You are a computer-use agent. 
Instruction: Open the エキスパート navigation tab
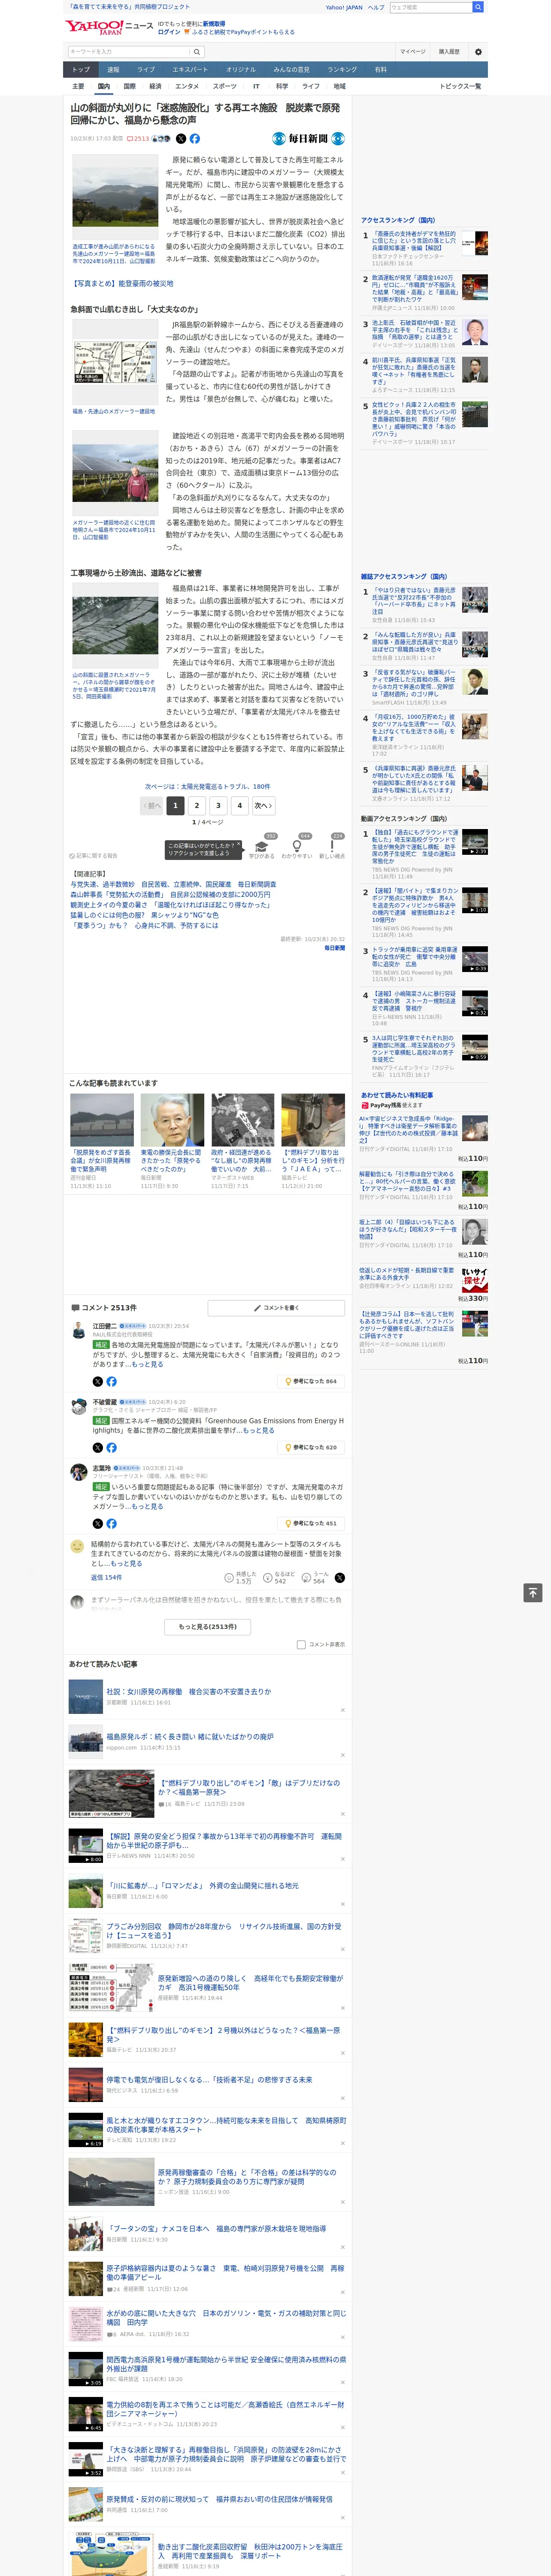190,69
